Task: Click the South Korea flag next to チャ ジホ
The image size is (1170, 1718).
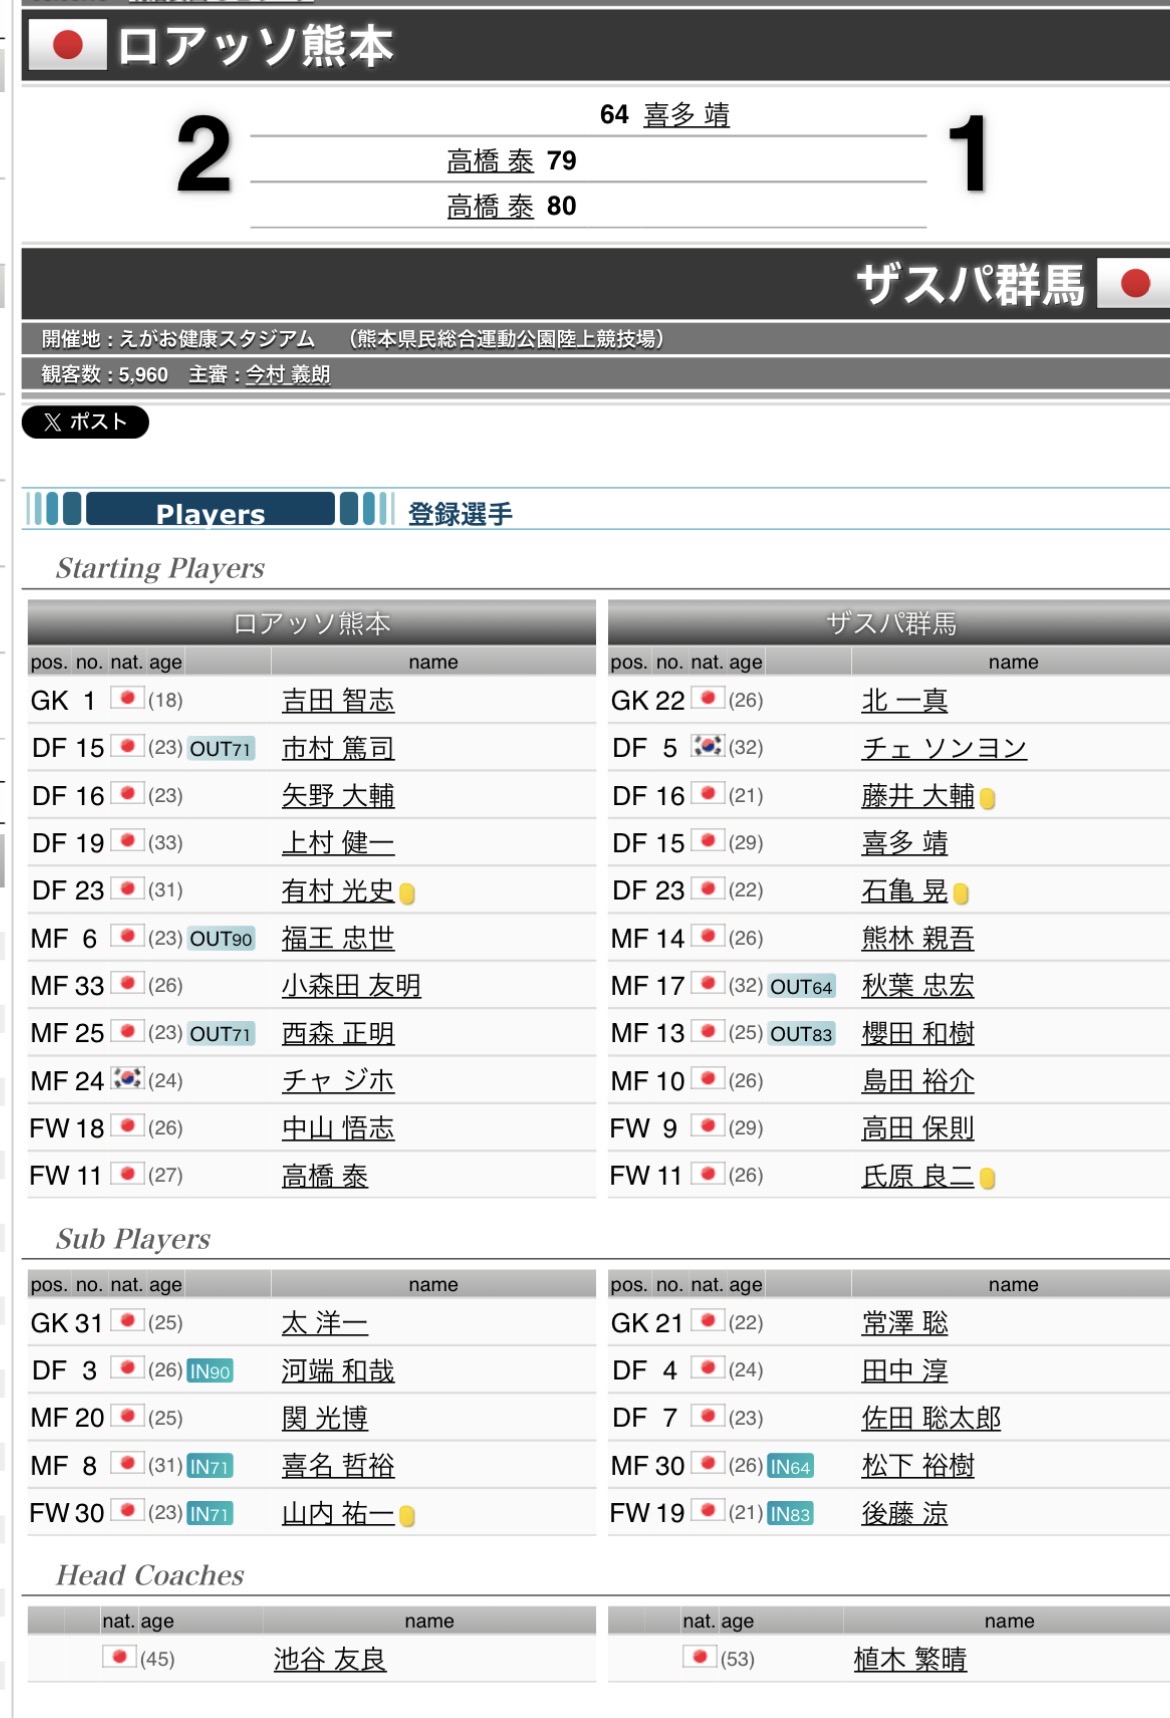Action: [x=127, y=1079]
